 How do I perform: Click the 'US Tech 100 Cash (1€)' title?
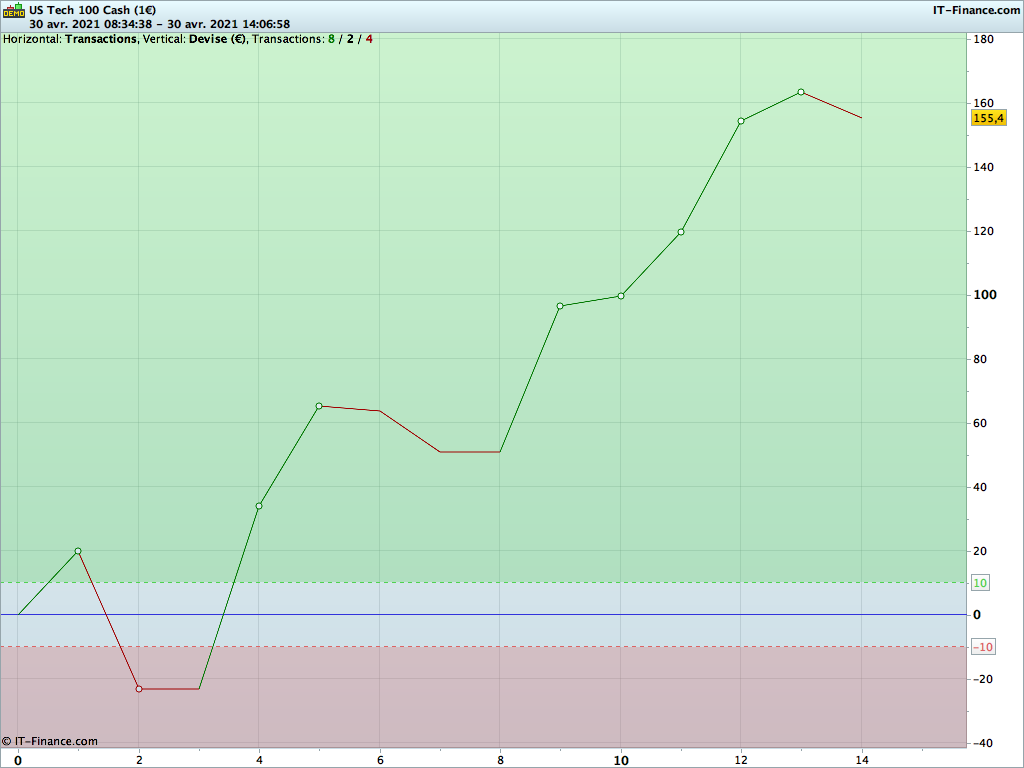click(x=92, y=10)
